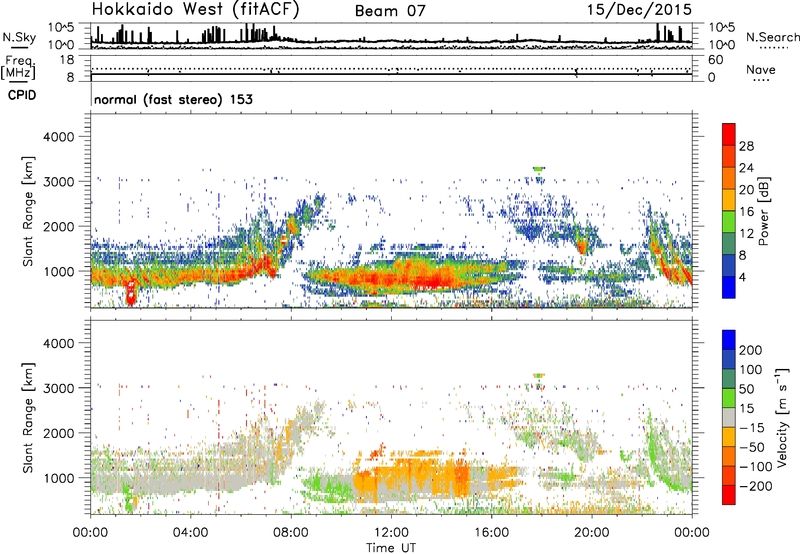
Task: Click the velocity colorbar red bottom segment
Action: point(729,495)
